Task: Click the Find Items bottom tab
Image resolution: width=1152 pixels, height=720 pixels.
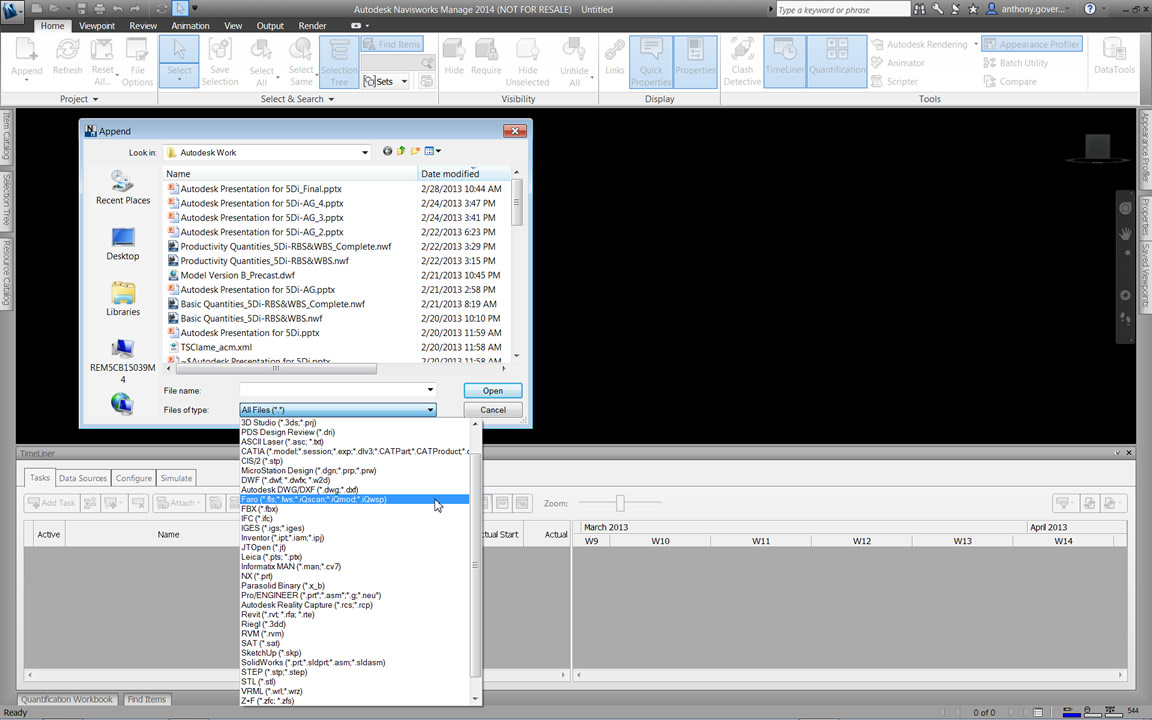Action: (146, 699)
